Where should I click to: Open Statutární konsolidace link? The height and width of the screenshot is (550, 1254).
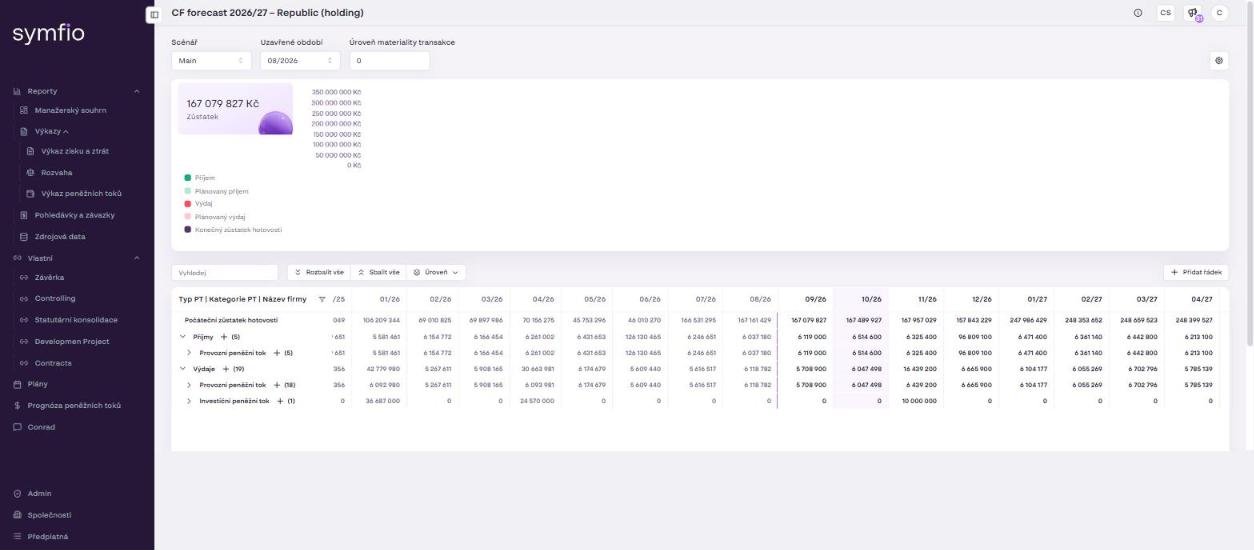coord(76,320)
